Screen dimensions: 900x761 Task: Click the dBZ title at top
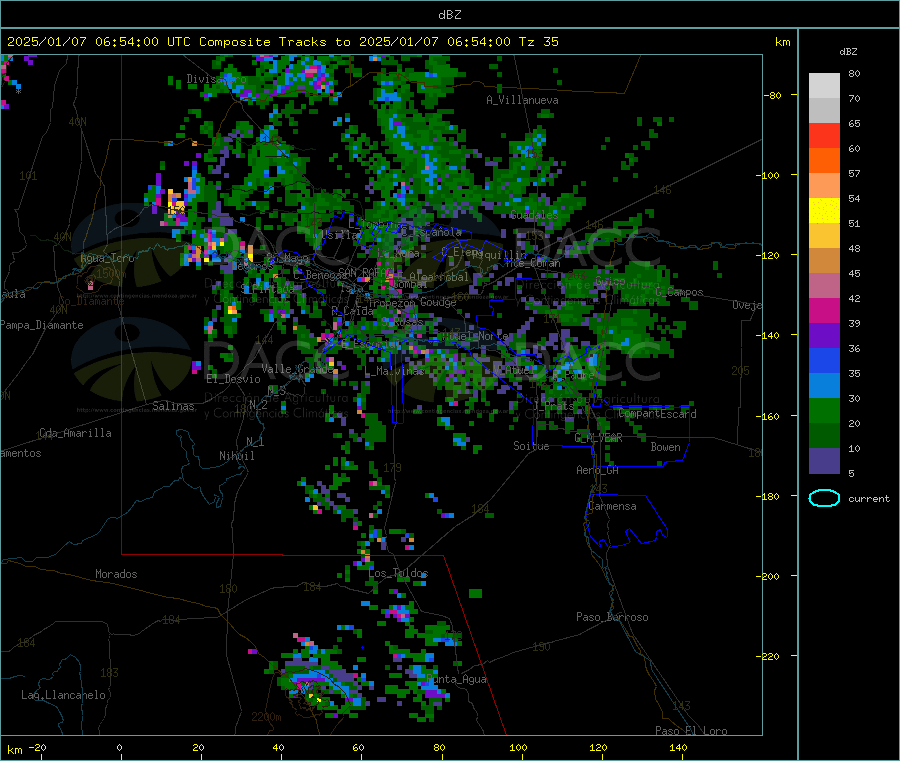[449, 15]
